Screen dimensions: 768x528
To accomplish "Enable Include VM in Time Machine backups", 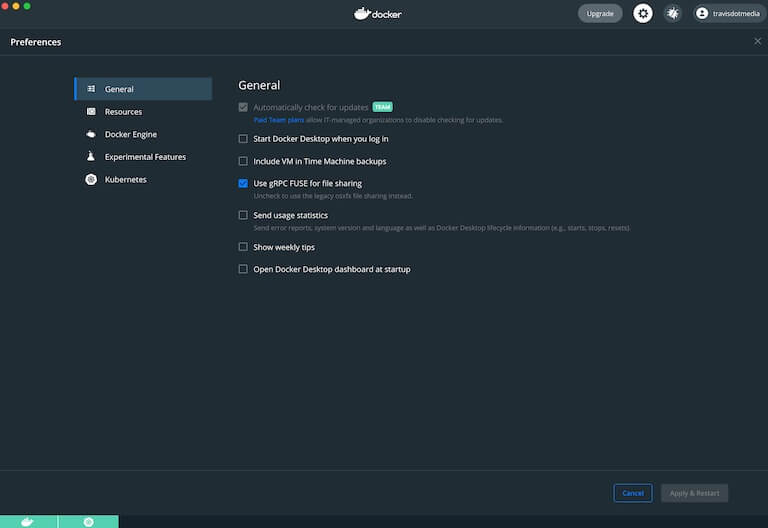I will (243, 161).
